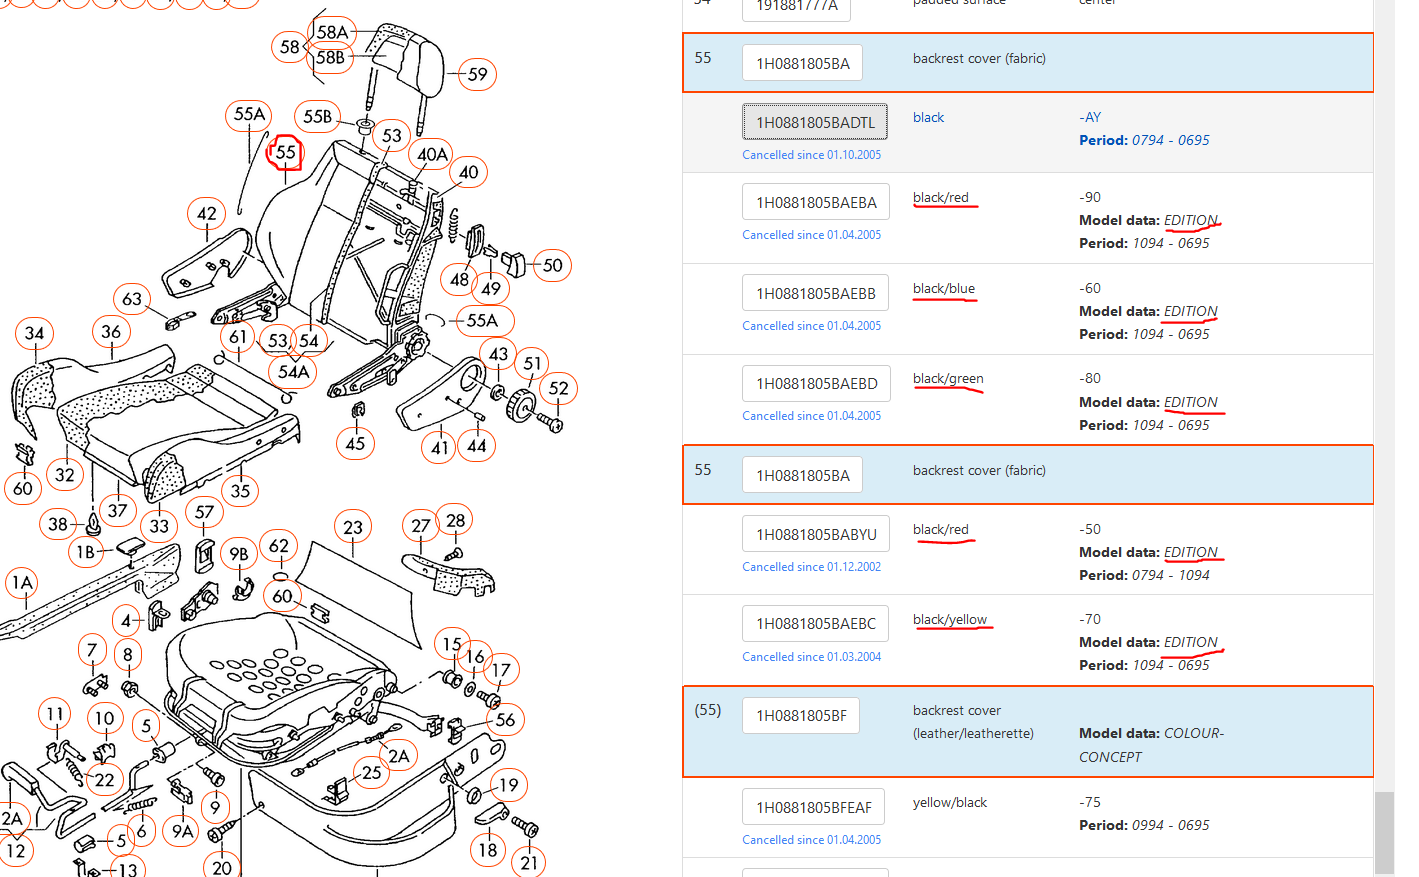This screenshot has height=877, width=1419.
Task: Select the 1H0881805BF leather backrest cover row
Action: coord(1028,732)
